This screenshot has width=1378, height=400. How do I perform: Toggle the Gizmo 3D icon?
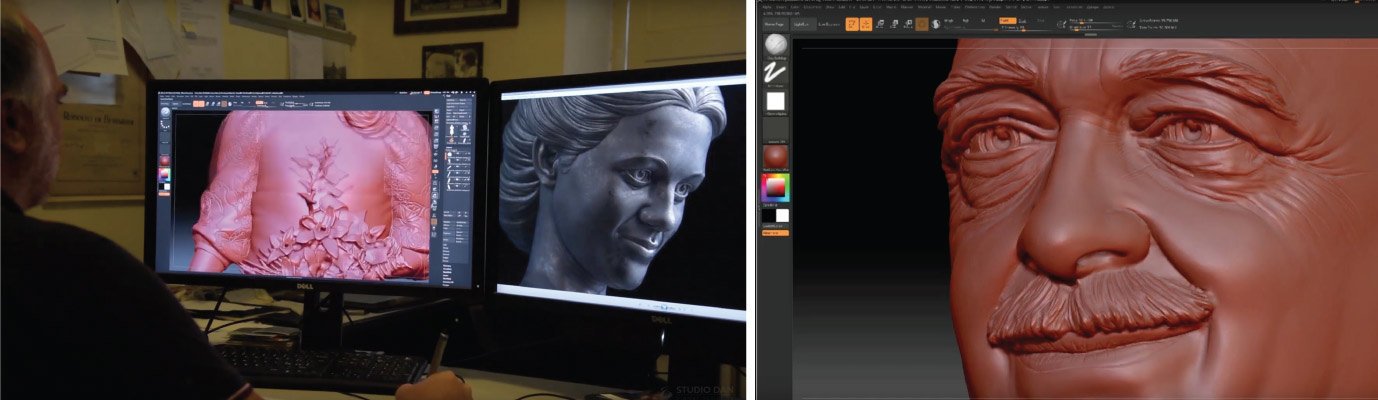[x=922, y=24]
